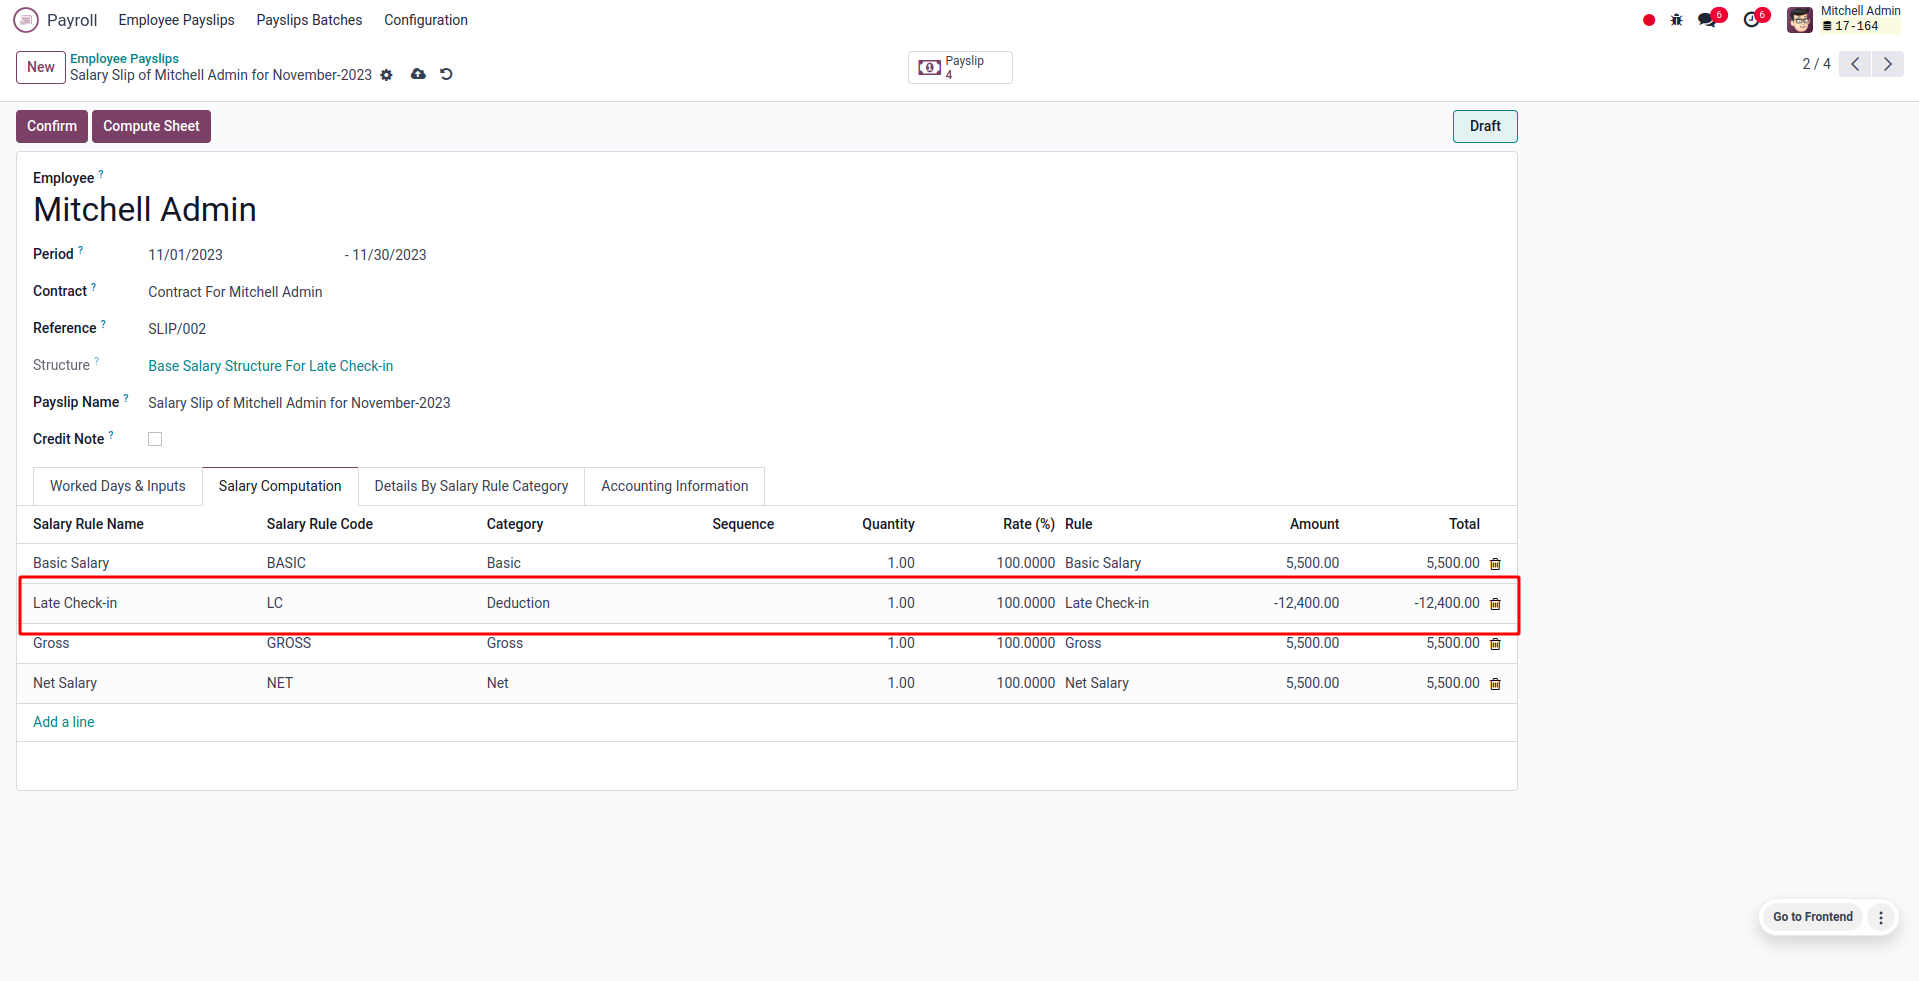Screen dimensions: 1919x981
Task: Open the debug bug icon menu
Action: (x=1677, y=20)
